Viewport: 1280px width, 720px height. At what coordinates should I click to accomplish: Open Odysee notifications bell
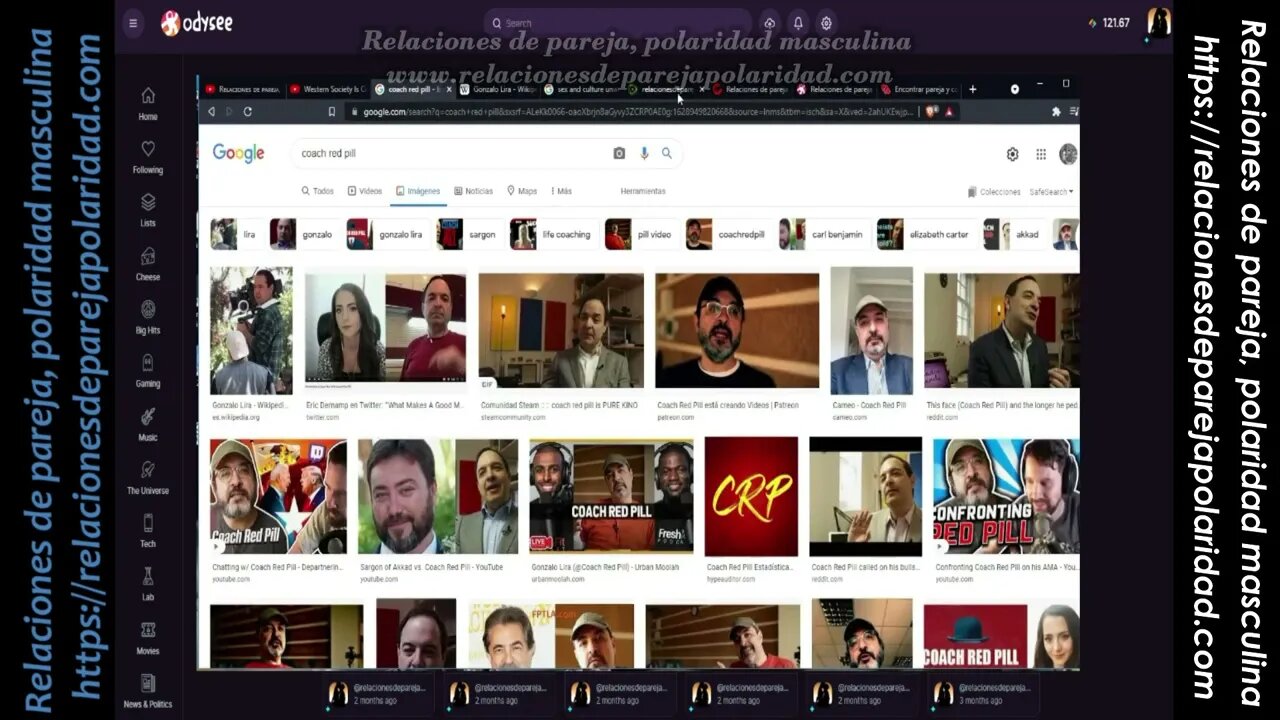pos(798,23)
